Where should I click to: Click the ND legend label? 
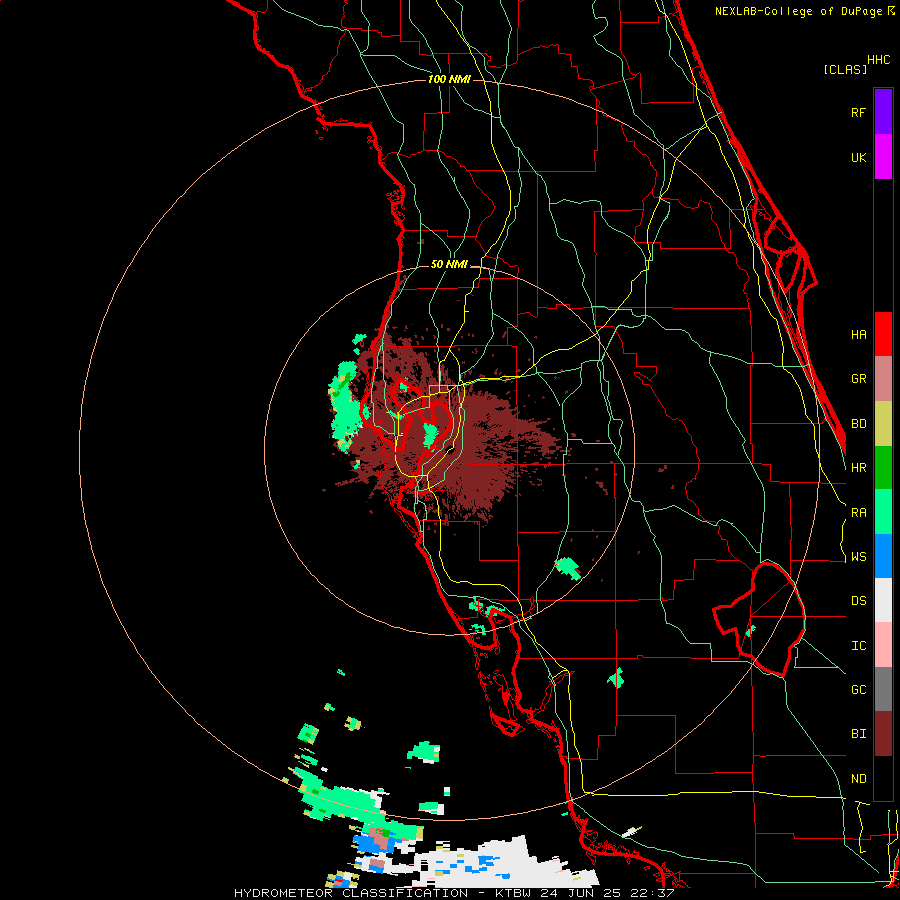[858, 779]
